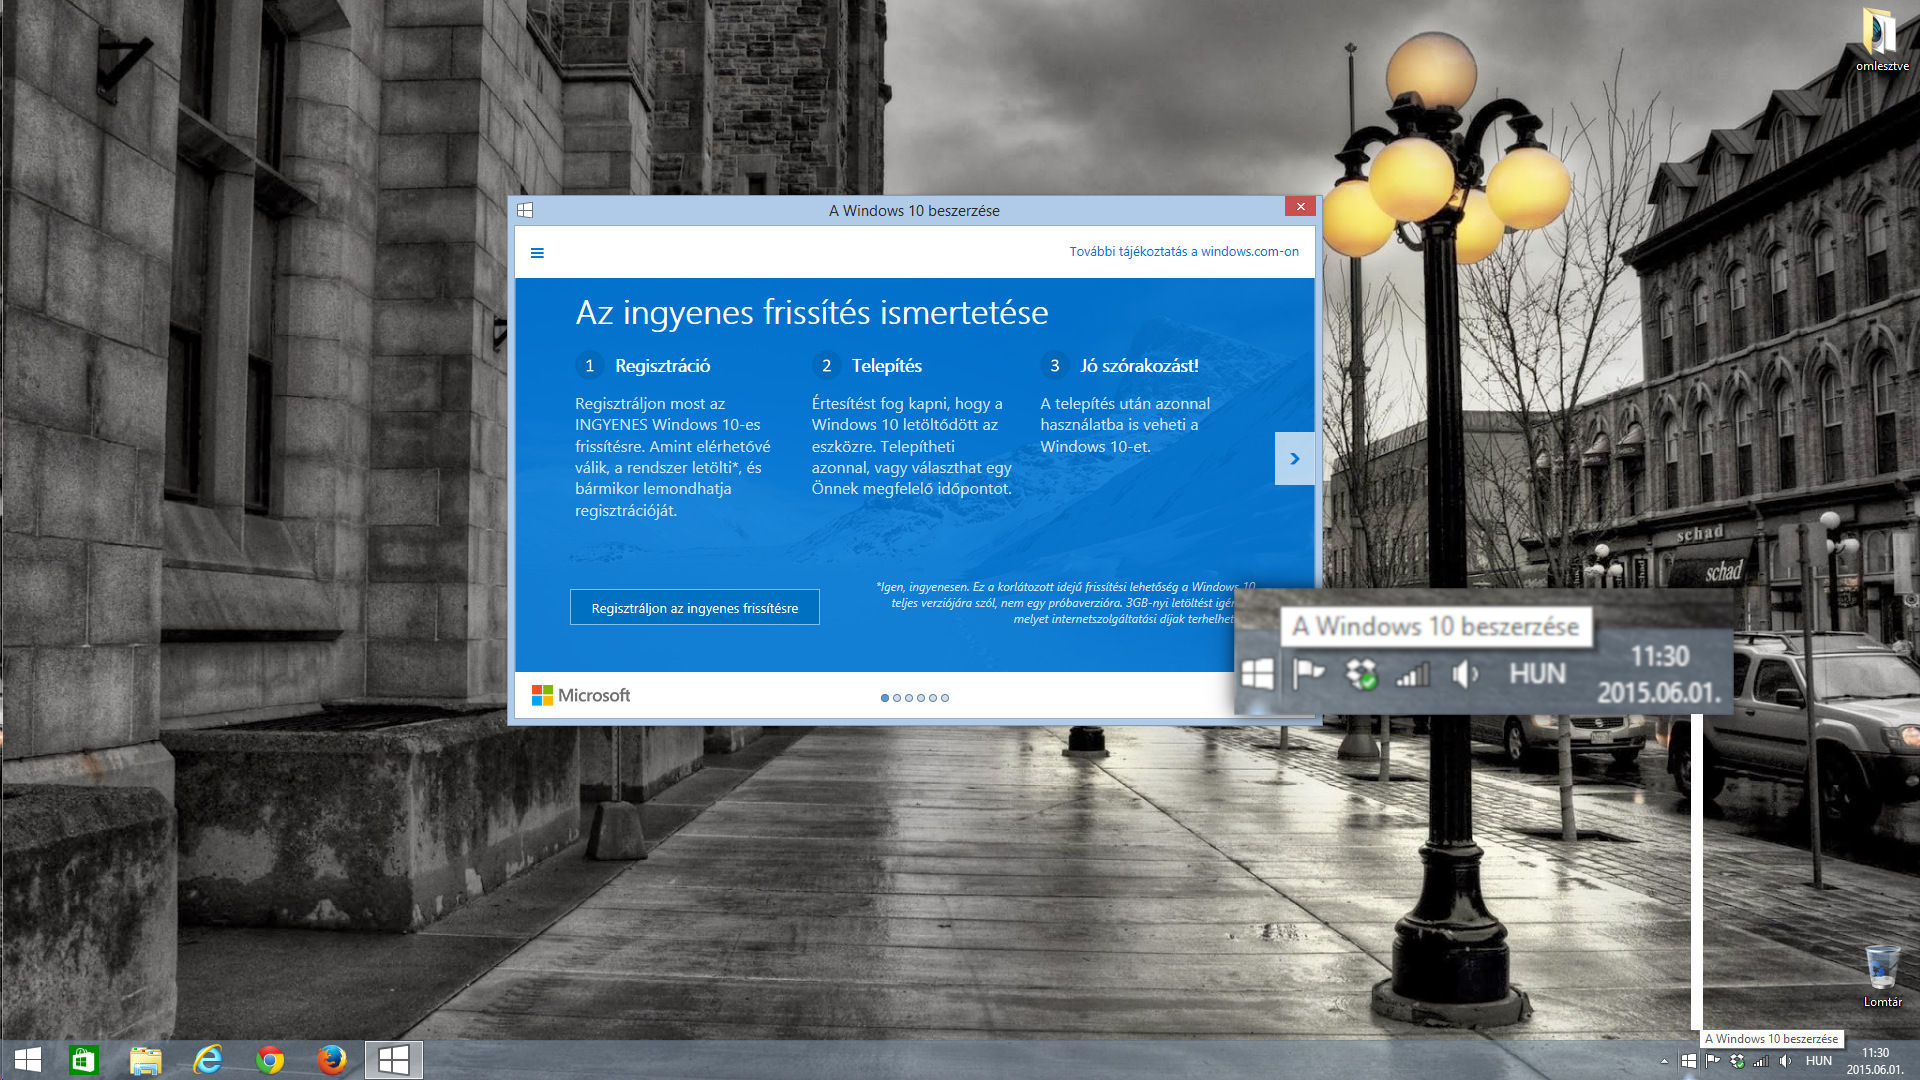Click the right chevron to view the next slide
This screenshot has height=1080, width=1920.
1295,458
